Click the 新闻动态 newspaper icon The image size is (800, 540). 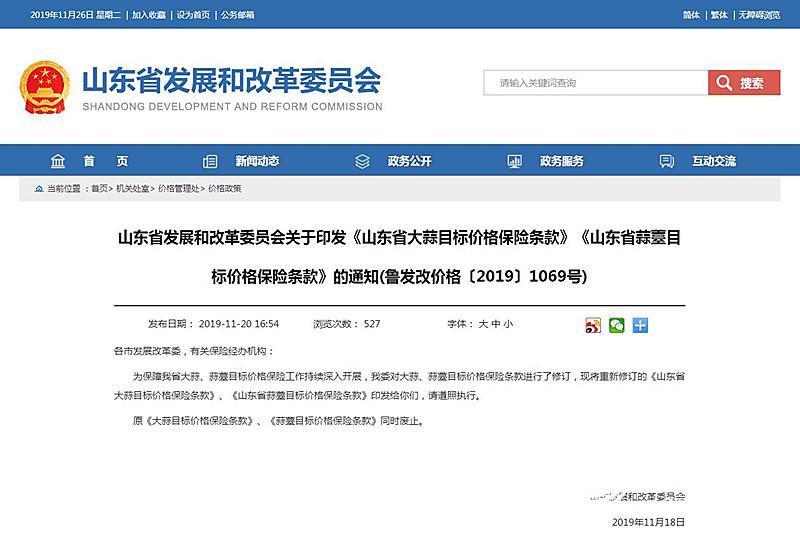coord(210,161)
